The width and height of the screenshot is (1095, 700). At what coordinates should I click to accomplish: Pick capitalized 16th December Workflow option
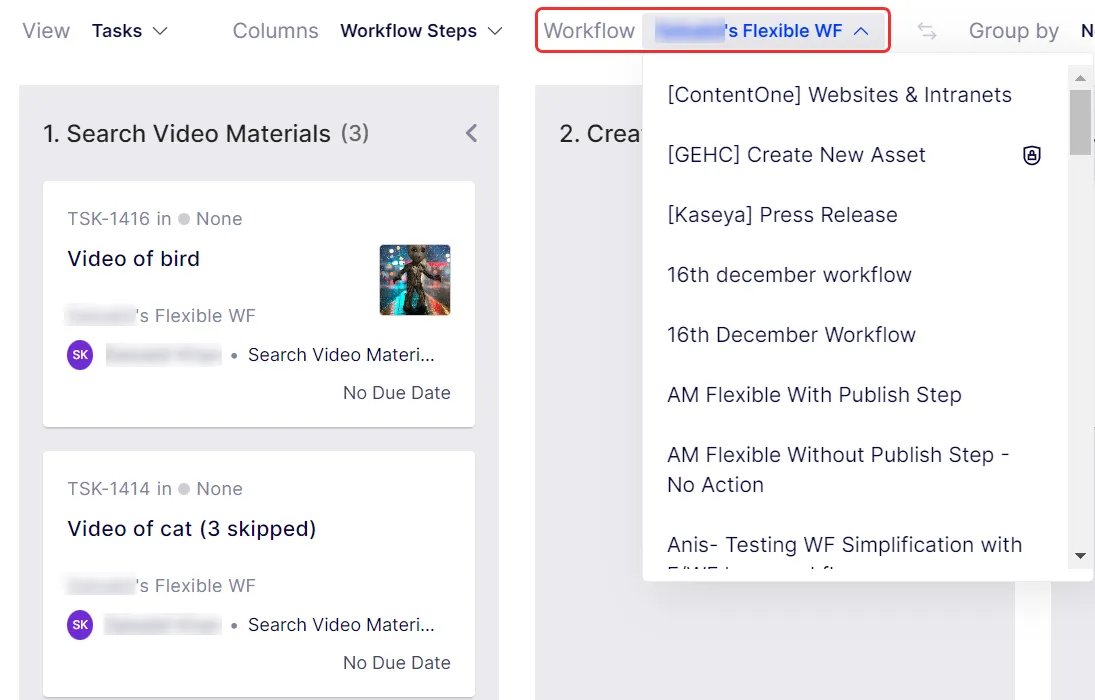[791, 335]
